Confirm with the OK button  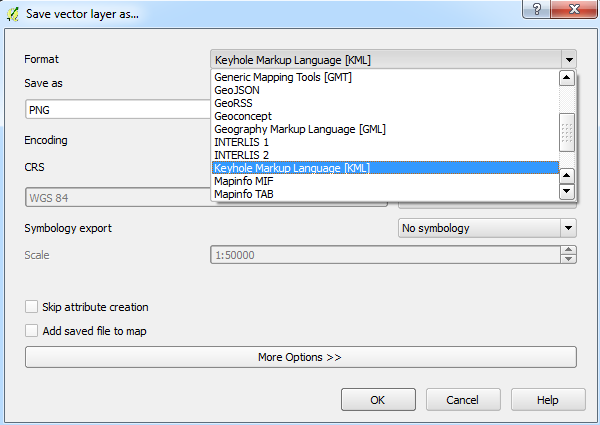pos(378,400)
